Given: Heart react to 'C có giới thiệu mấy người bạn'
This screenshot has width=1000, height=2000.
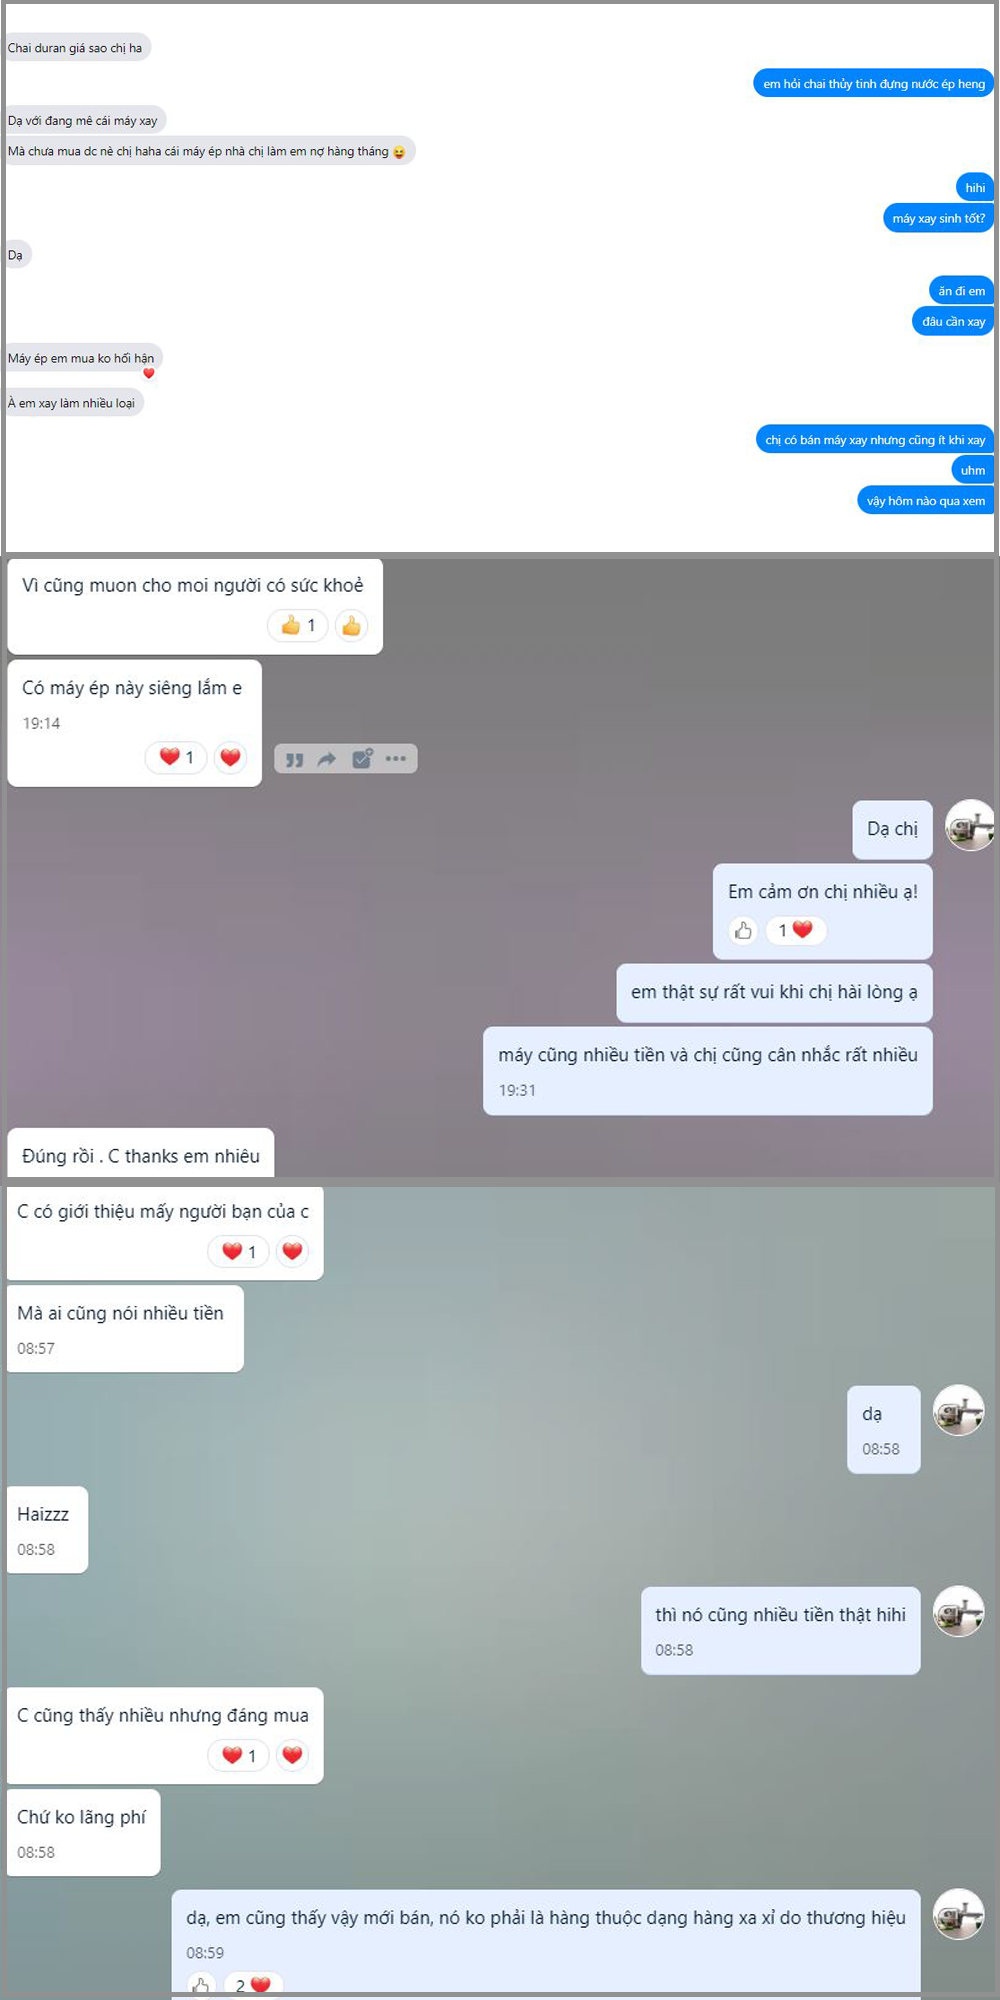Looking at the screenshot, I should 292,1251.
